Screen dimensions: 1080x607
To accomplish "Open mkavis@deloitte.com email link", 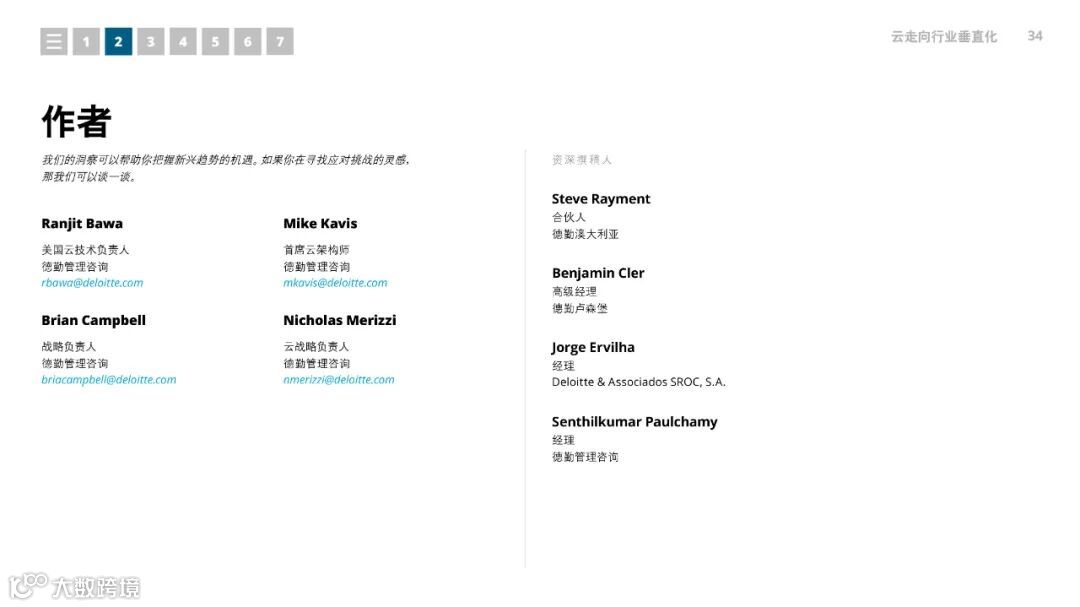I will 335,282.
